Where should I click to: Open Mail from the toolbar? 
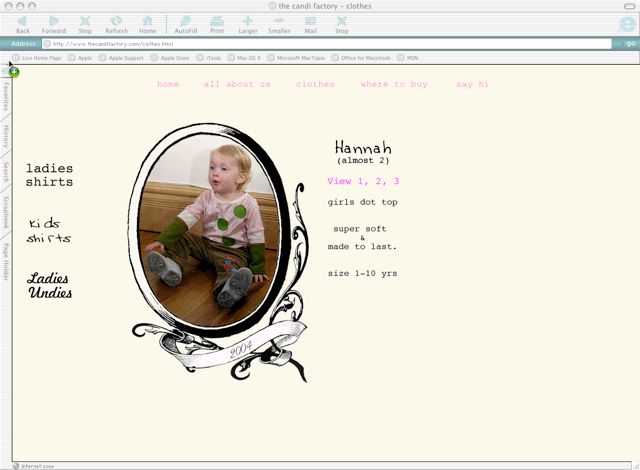(310, 24)
